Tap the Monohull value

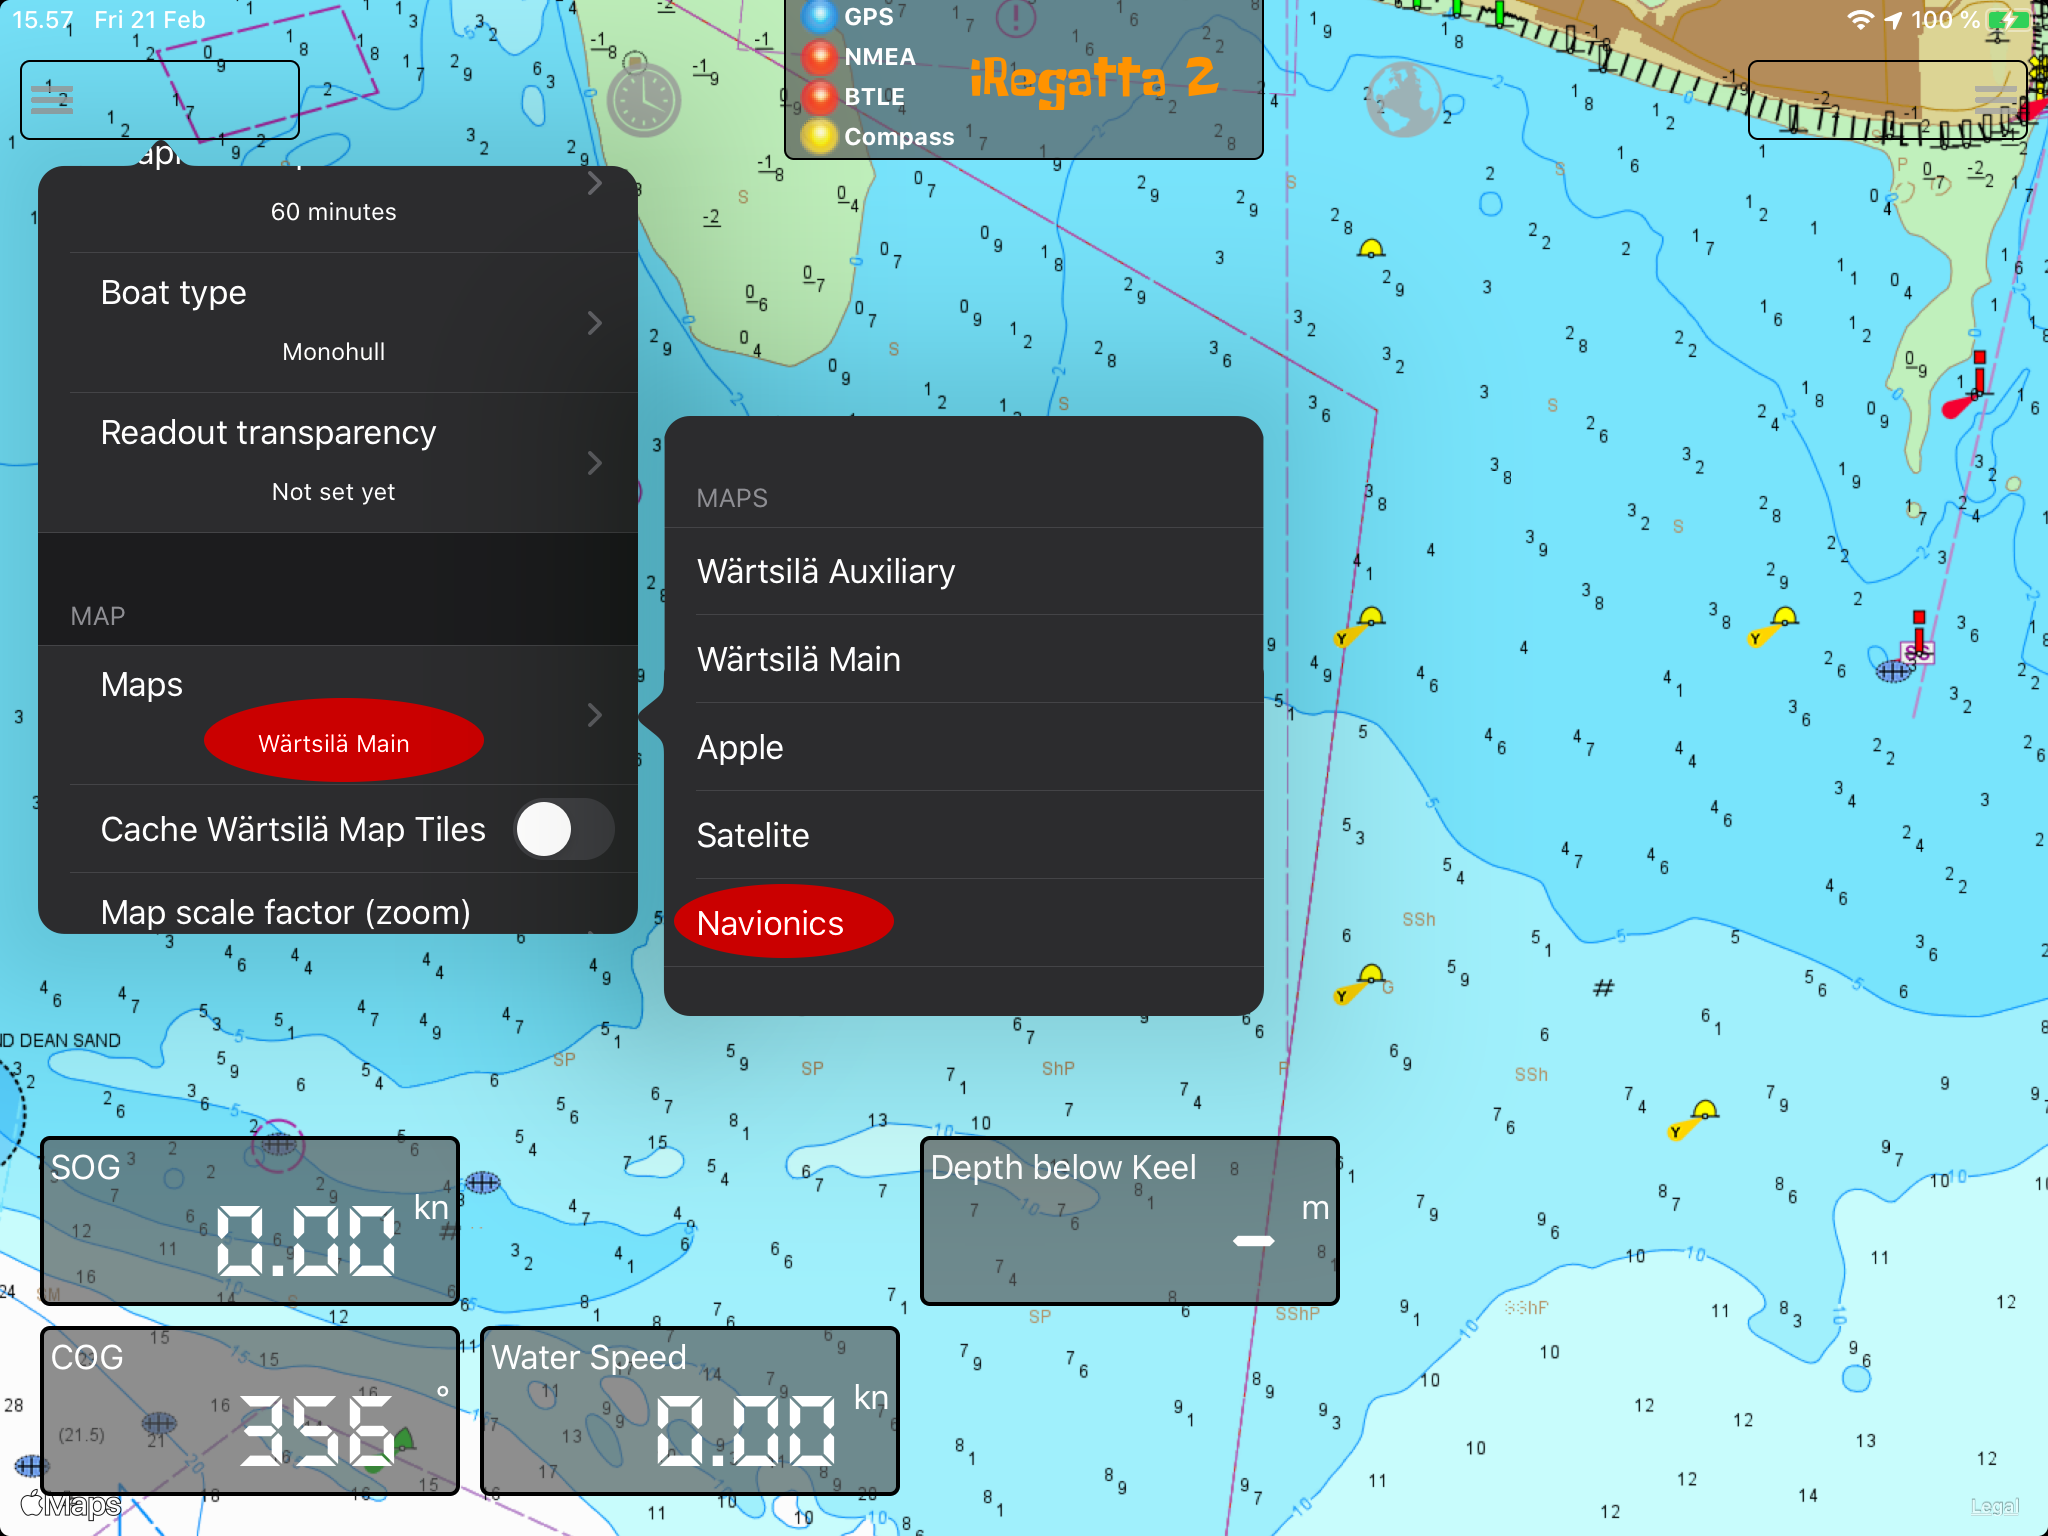coord(334,352)
